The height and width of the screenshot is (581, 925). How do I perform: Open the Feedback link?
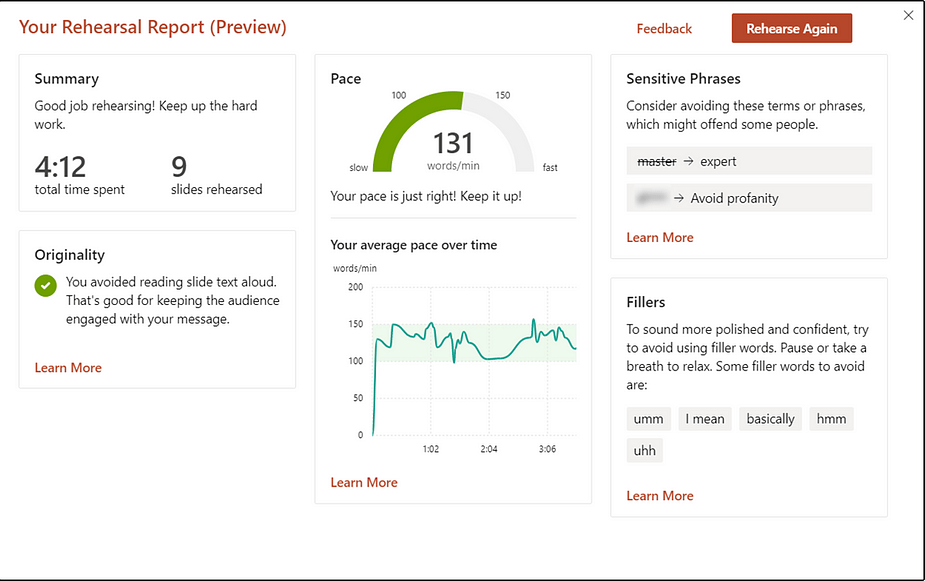[664, 29]
